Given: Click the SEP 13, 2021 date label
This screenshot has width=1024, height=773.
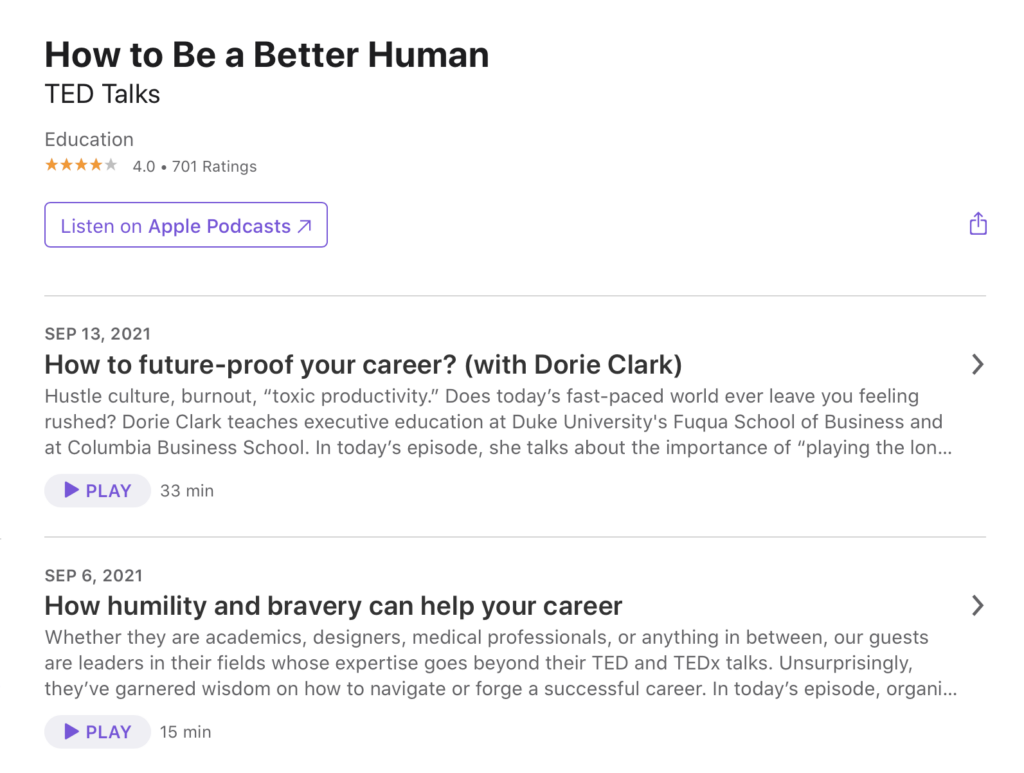Looking at the screenshot, I should (x=98, y=334).
